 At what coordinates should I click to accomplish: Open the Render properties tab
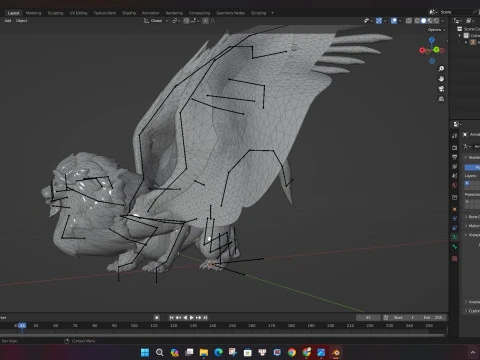(x=455, y=147)
